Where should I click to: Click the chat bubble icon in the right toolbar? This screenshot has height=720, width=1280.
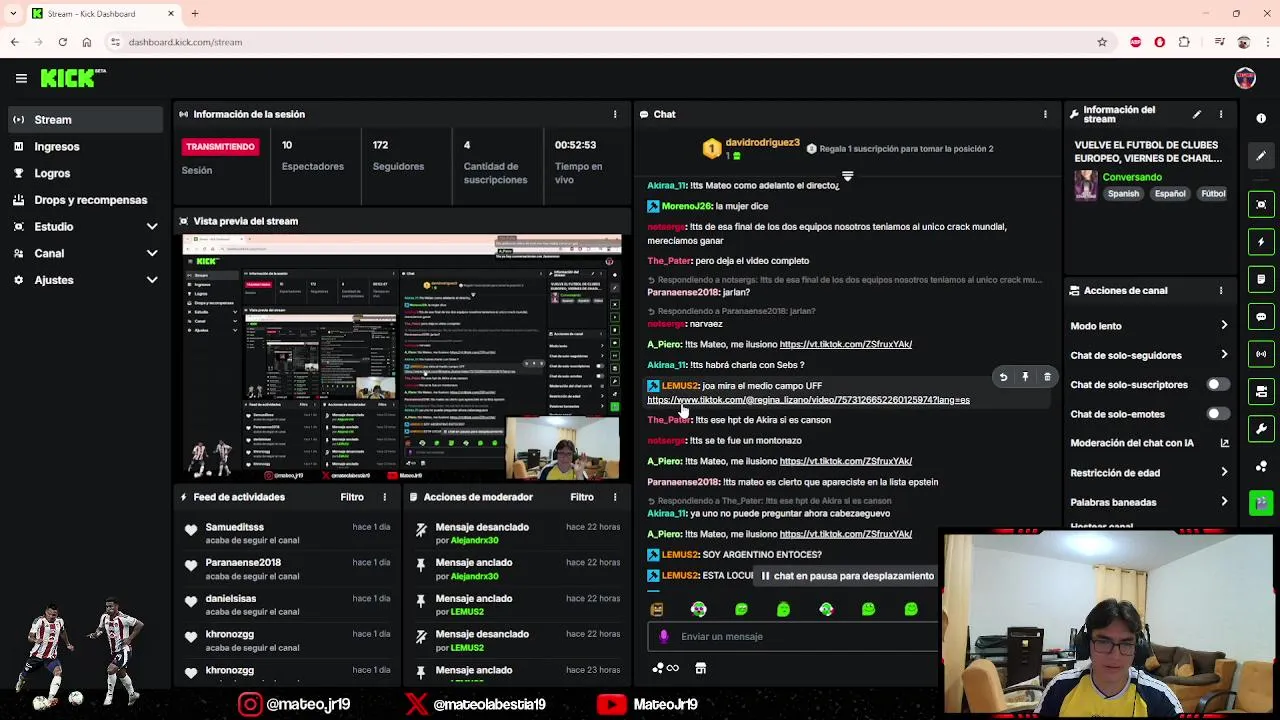point(1261,317)
